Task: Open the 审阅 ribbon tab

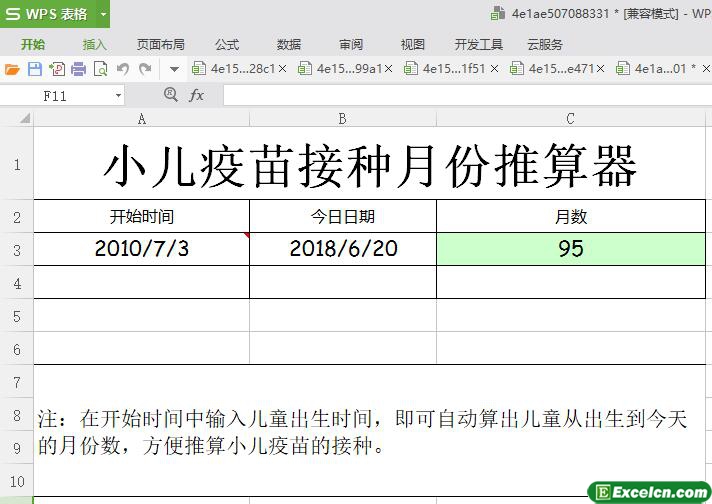Action: [x=351, y=44]
